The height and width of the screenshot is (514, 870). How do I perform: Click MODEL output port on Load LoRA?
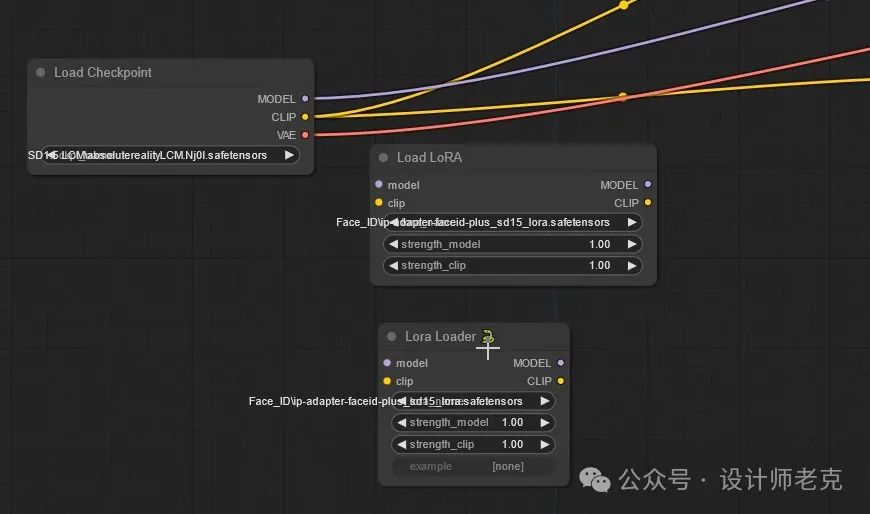click(x=648, y=184)
